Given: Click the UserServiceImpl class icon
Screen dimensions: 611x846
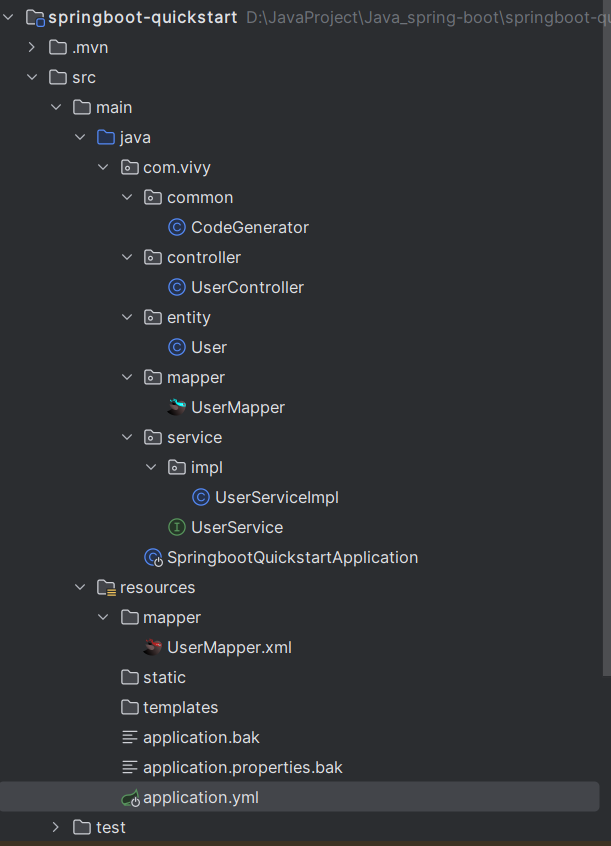Looking at the screenshot, I should tap(201, 497).
